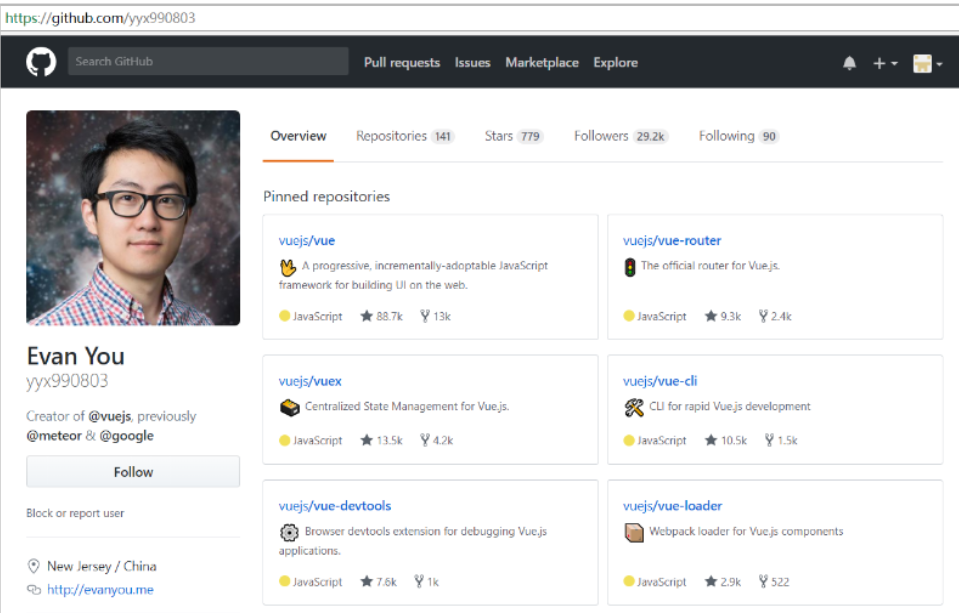Image resolution: width=959 pixels, height=613 pixels.
Task: Click the JavaScript language dot in vue-router
Action: pyautogui.click(x=629, y=316)
